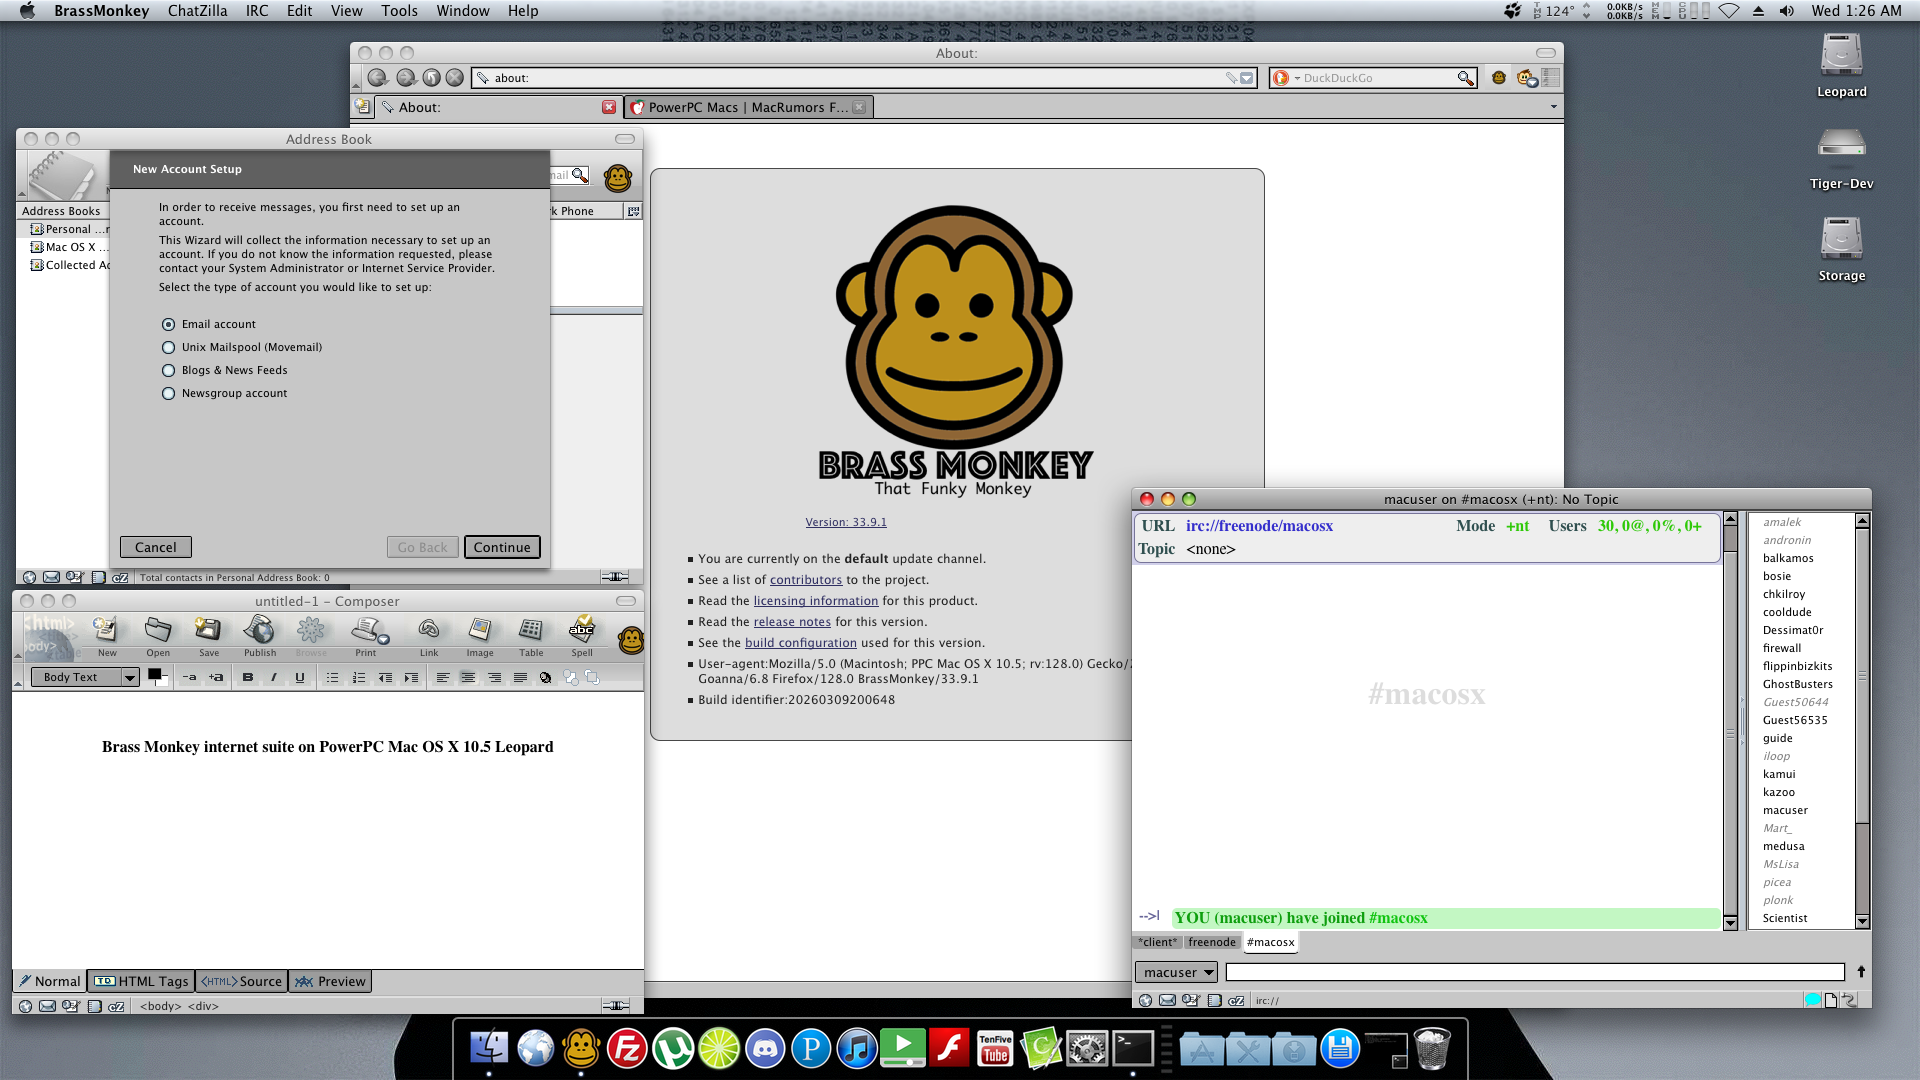Screen dimensions: 1920x1080
Task: Switch to Source view in Composer
Action: tap(242, 981)
